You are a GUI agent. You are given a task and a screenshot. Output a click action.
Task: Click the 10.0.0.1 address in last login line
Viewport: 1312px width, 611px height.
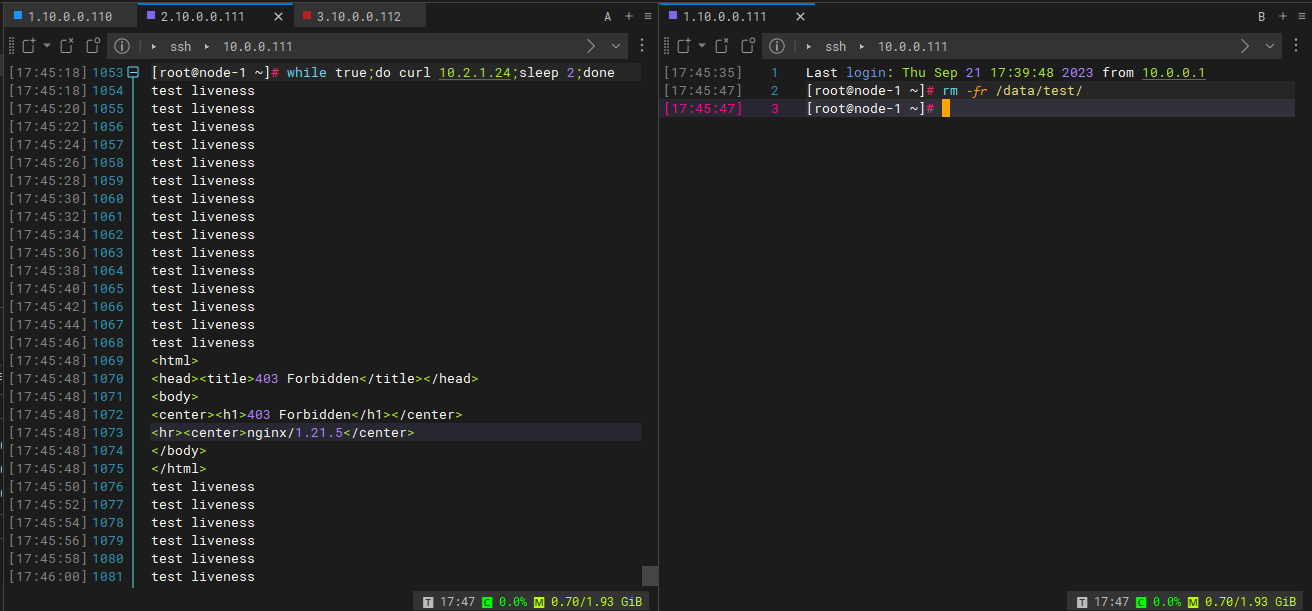coord(1174,73)
